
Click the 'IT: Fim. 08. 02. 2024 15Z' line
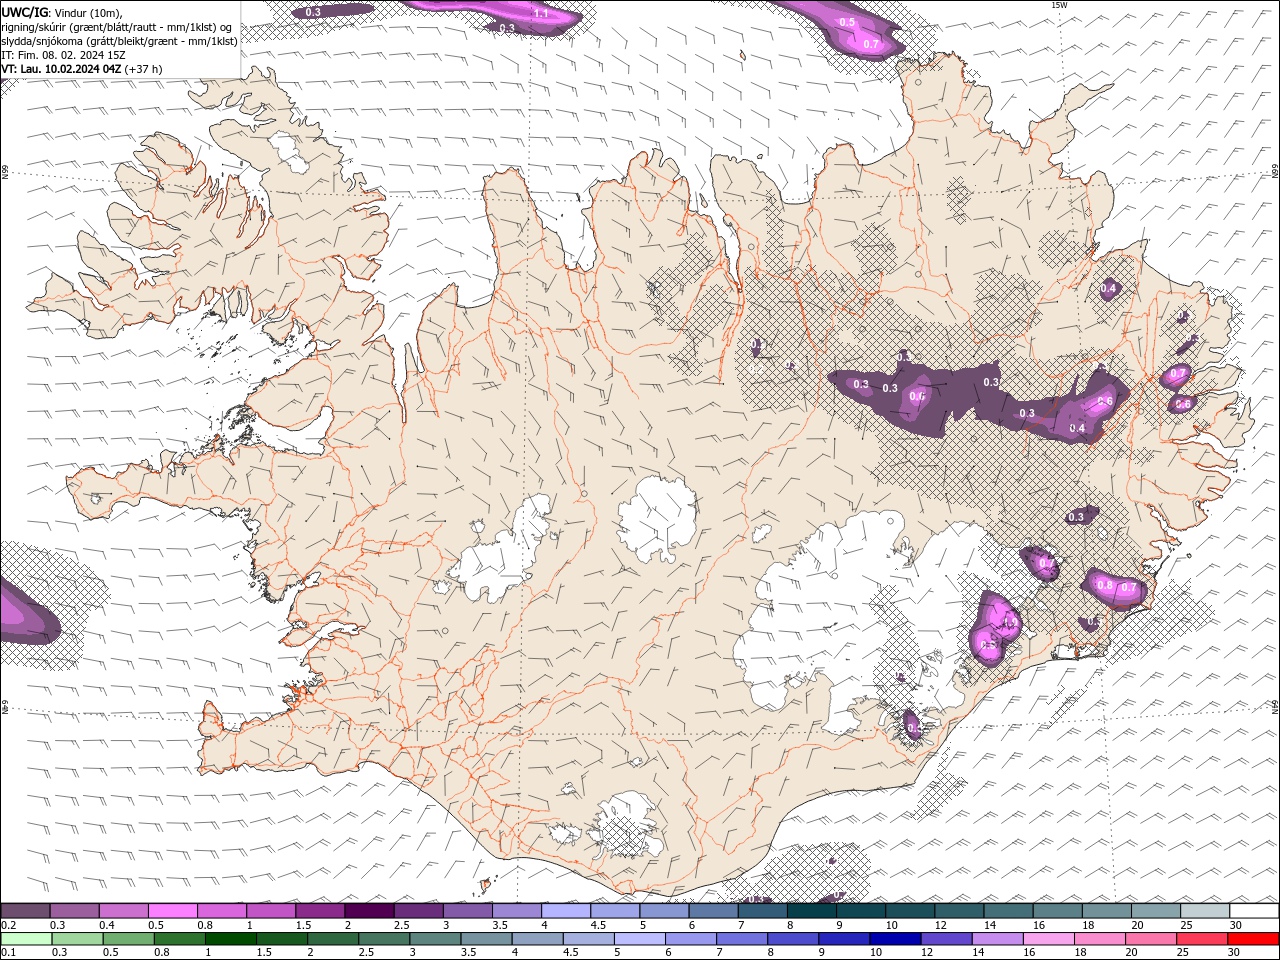pos(61,55)
